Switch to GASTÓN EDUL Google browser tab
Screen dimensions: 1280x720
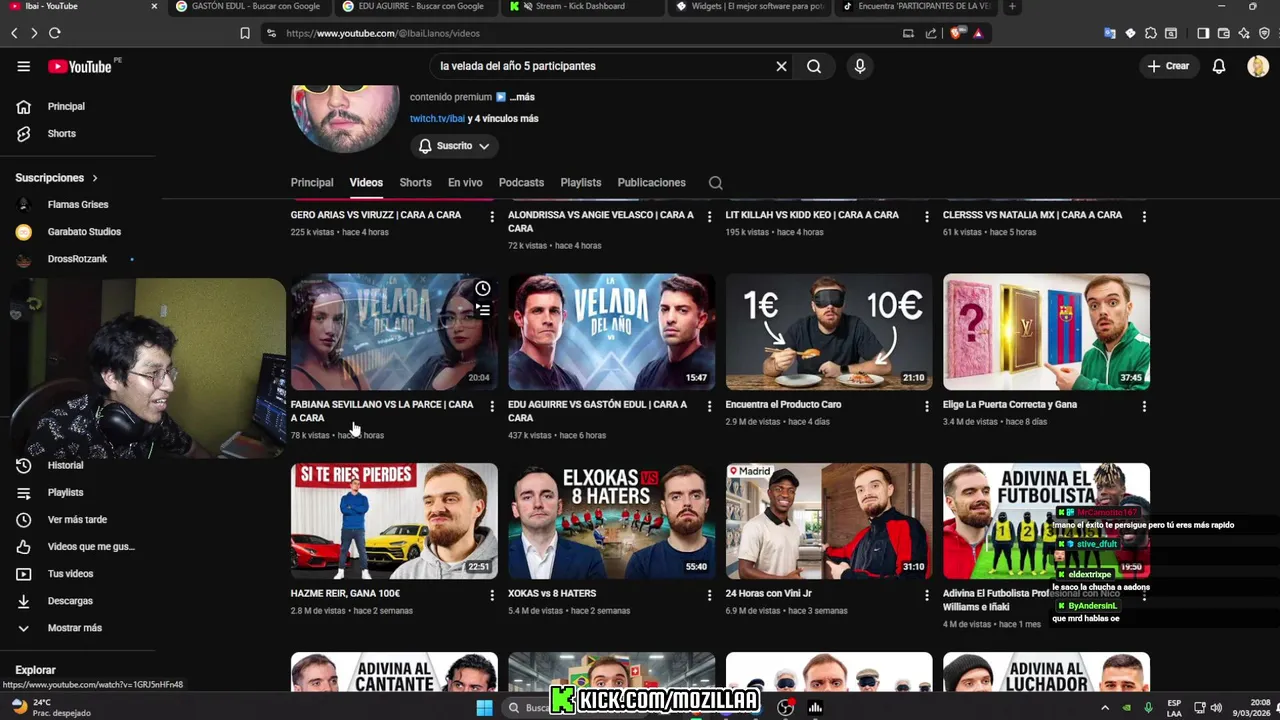248,6
